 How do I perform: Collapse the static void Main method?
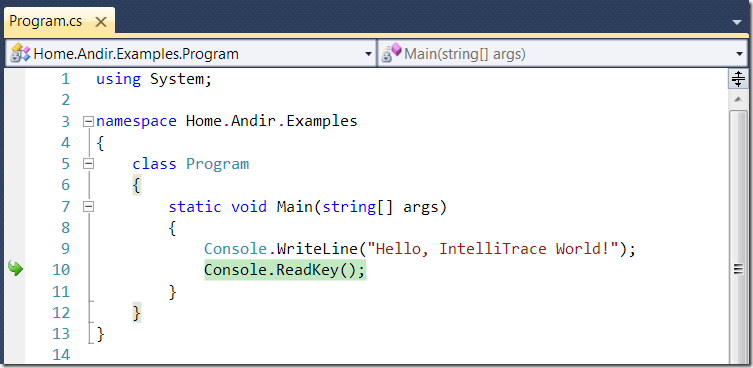pos(88,207)
